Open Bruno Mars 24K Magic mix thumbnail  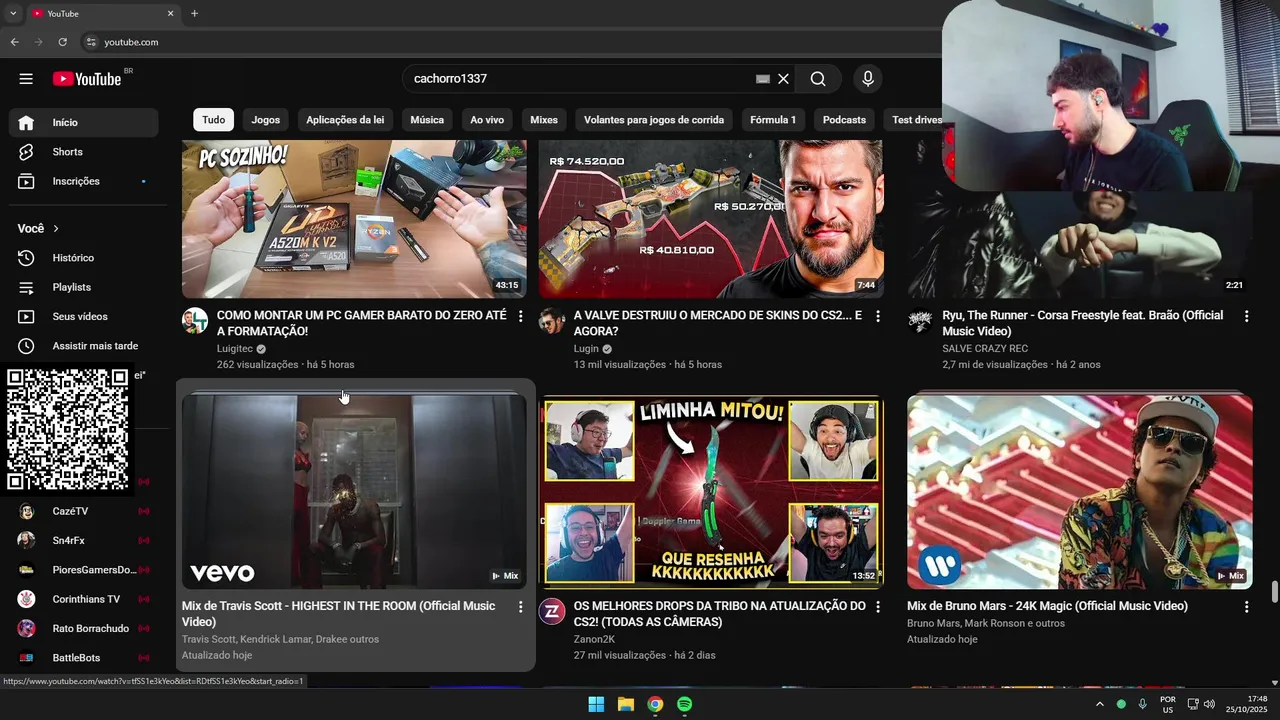click(1080, 492)
